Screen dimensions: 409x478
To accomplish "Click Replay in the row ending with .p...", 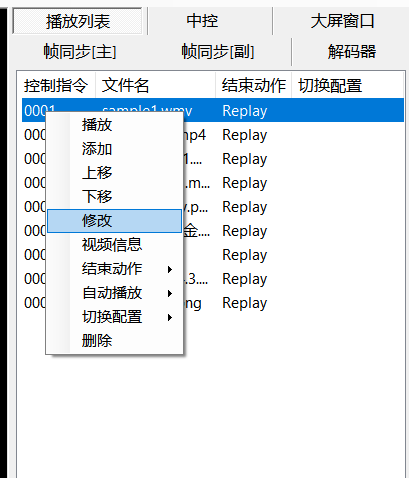I will (x=245, y=207).
